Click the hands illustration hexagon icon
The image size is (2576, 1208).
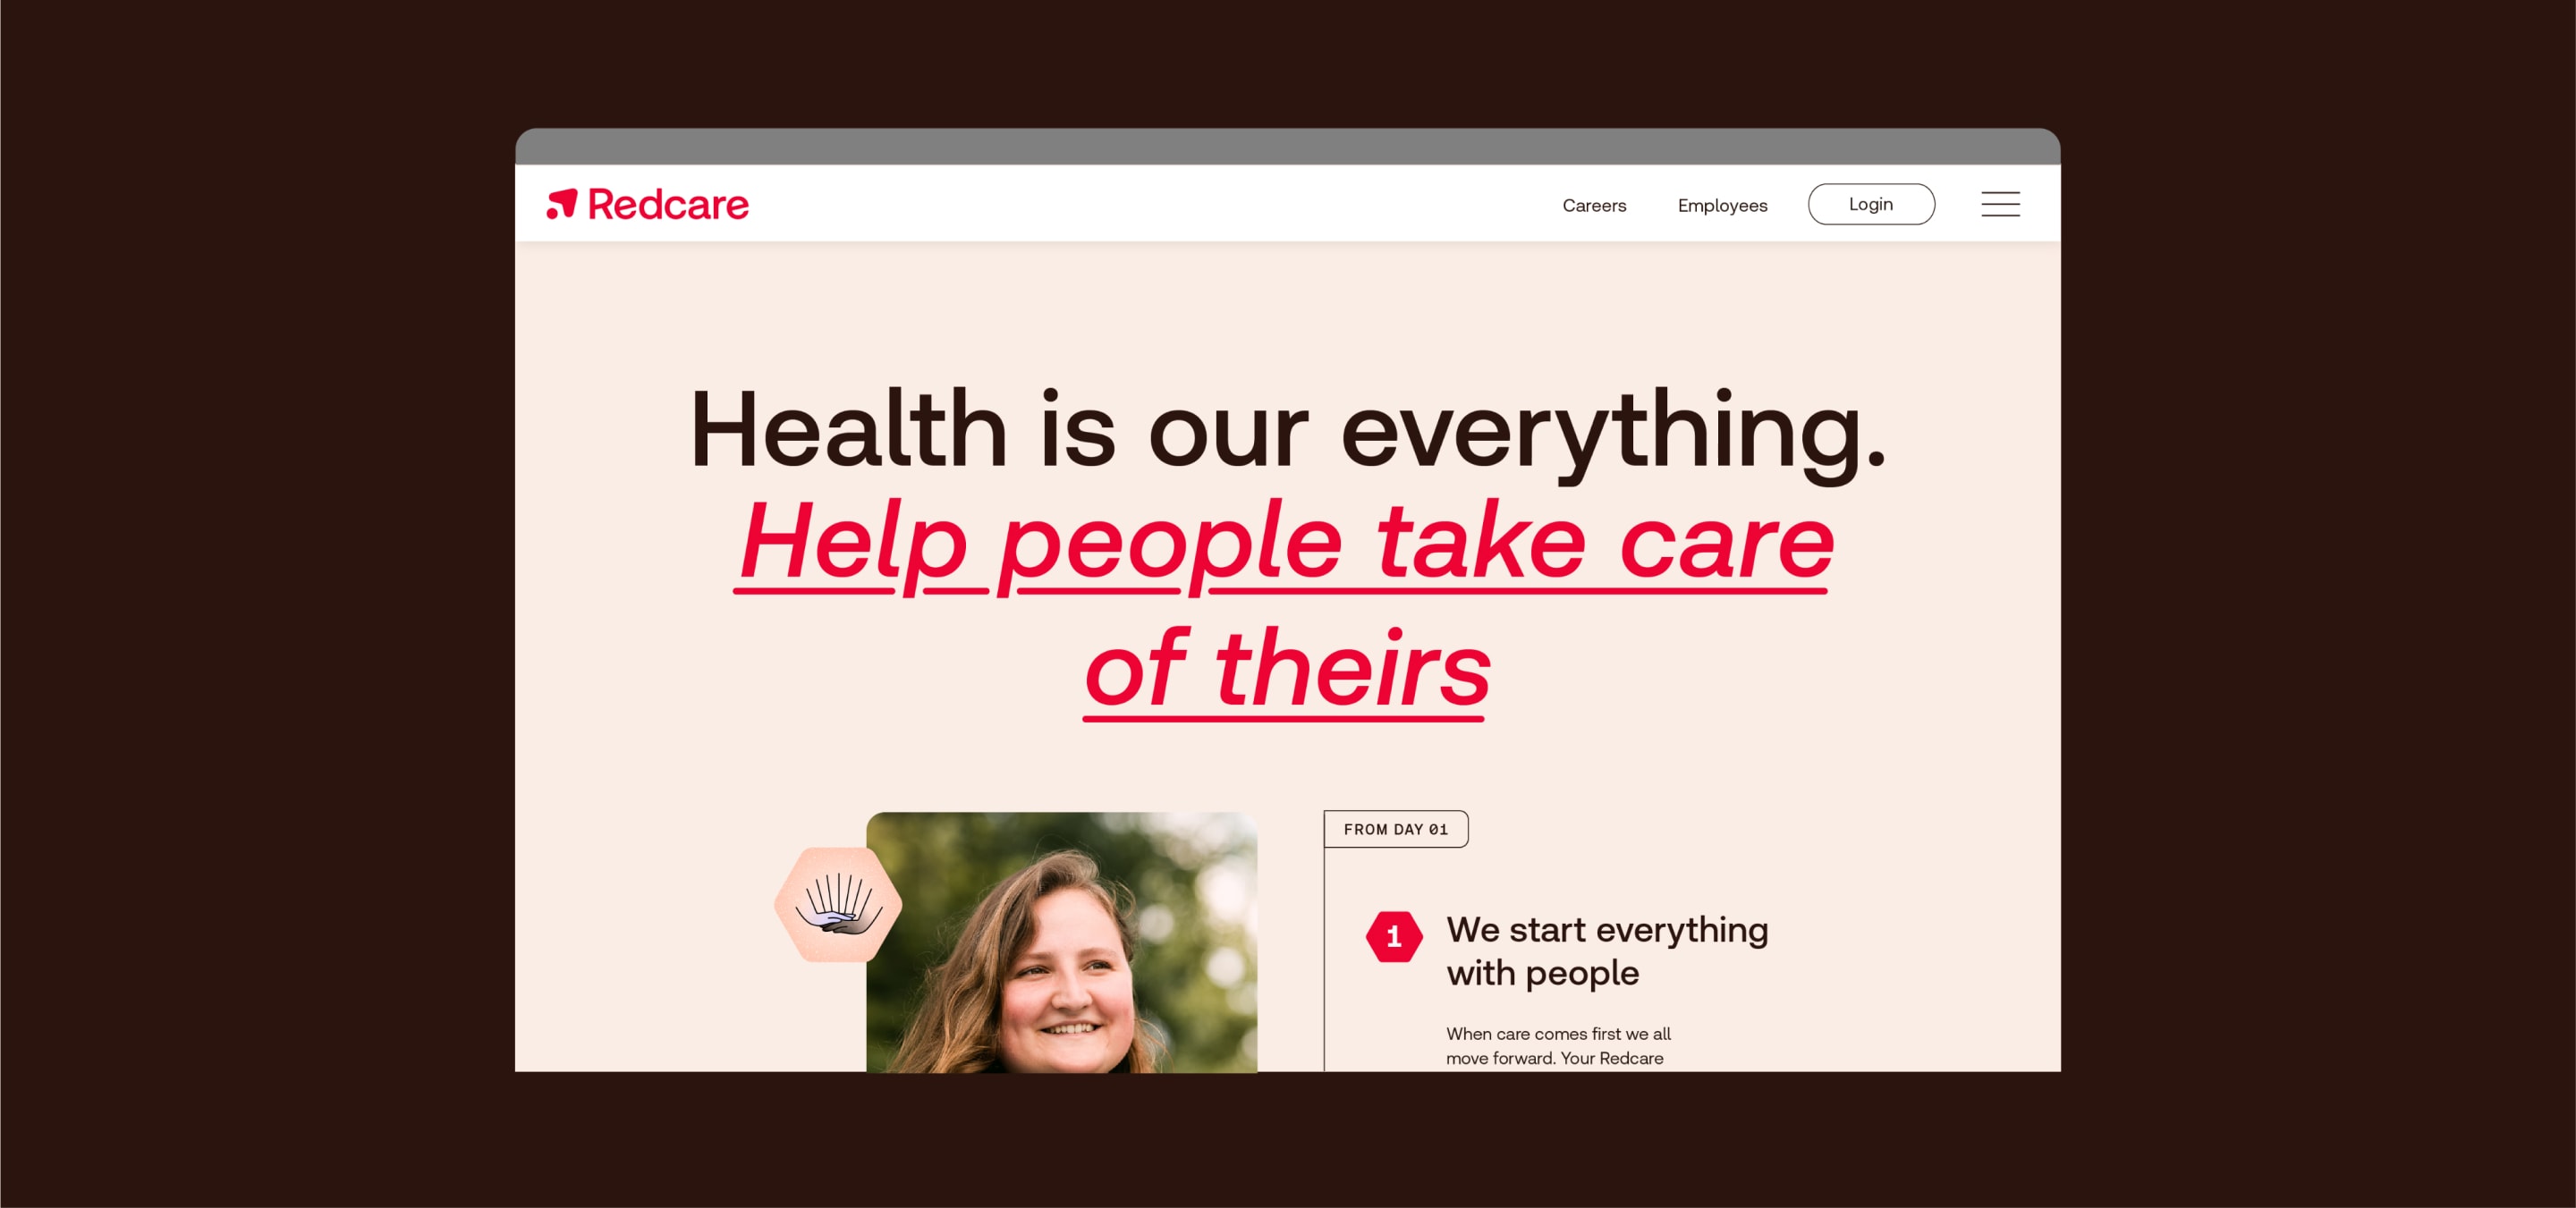coord(838,905)
